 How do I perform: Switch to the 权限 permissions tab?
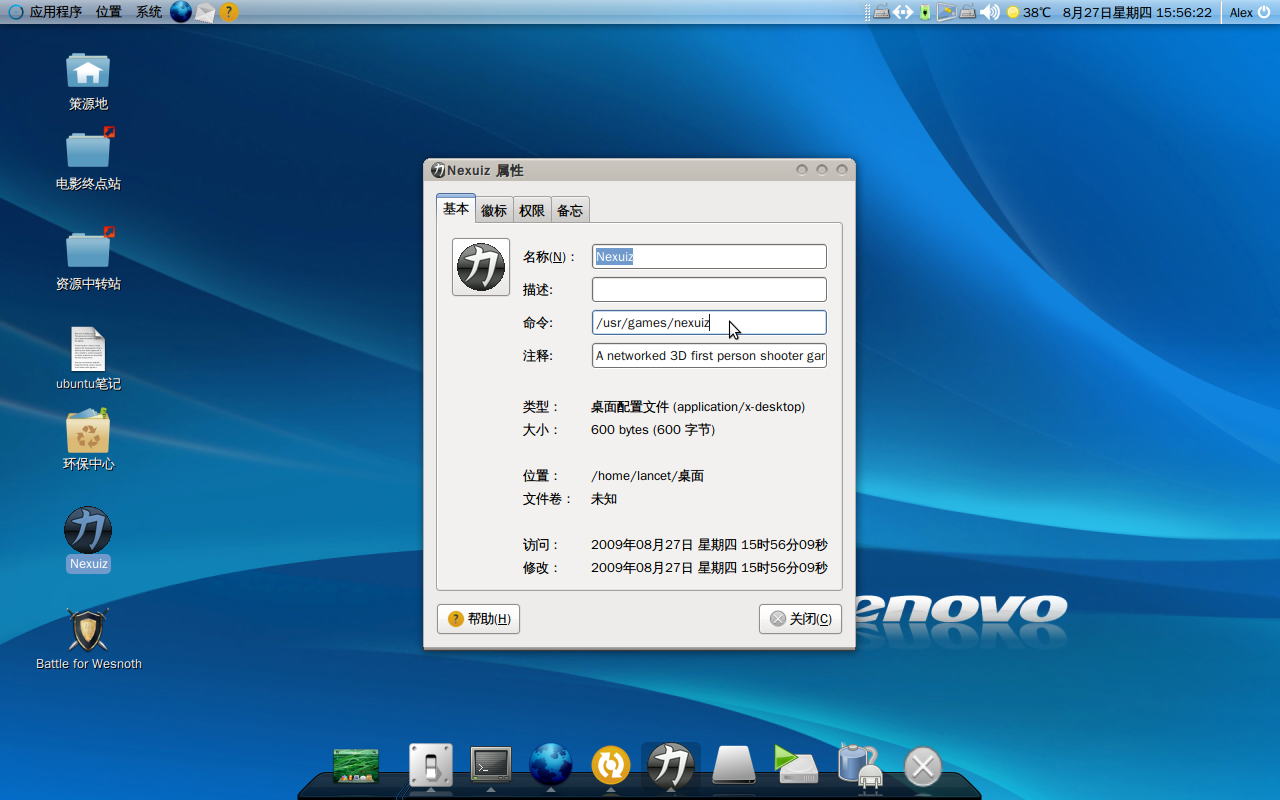point(532,210)
